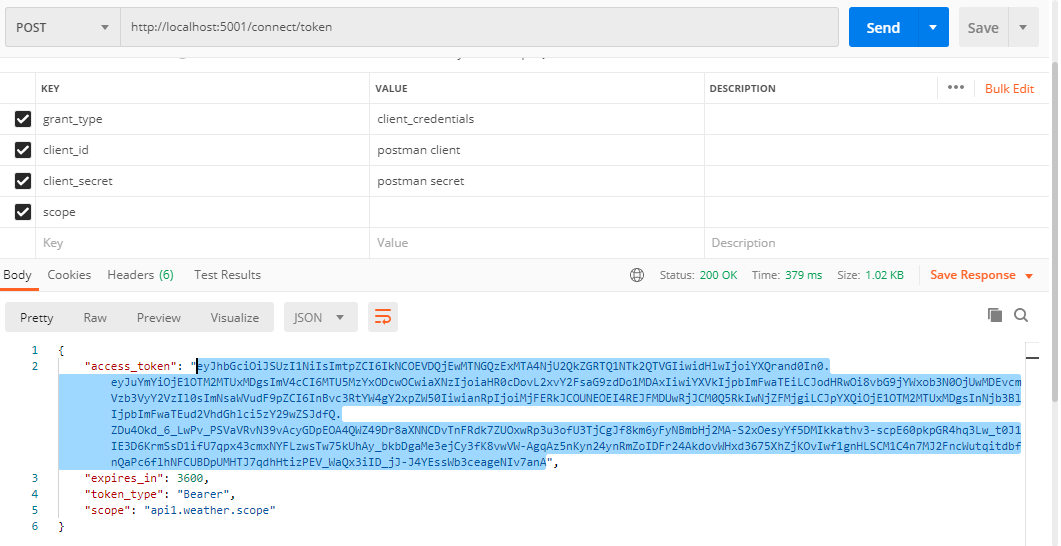Click the "token_type" Bearer line

(x=159, y=494)
